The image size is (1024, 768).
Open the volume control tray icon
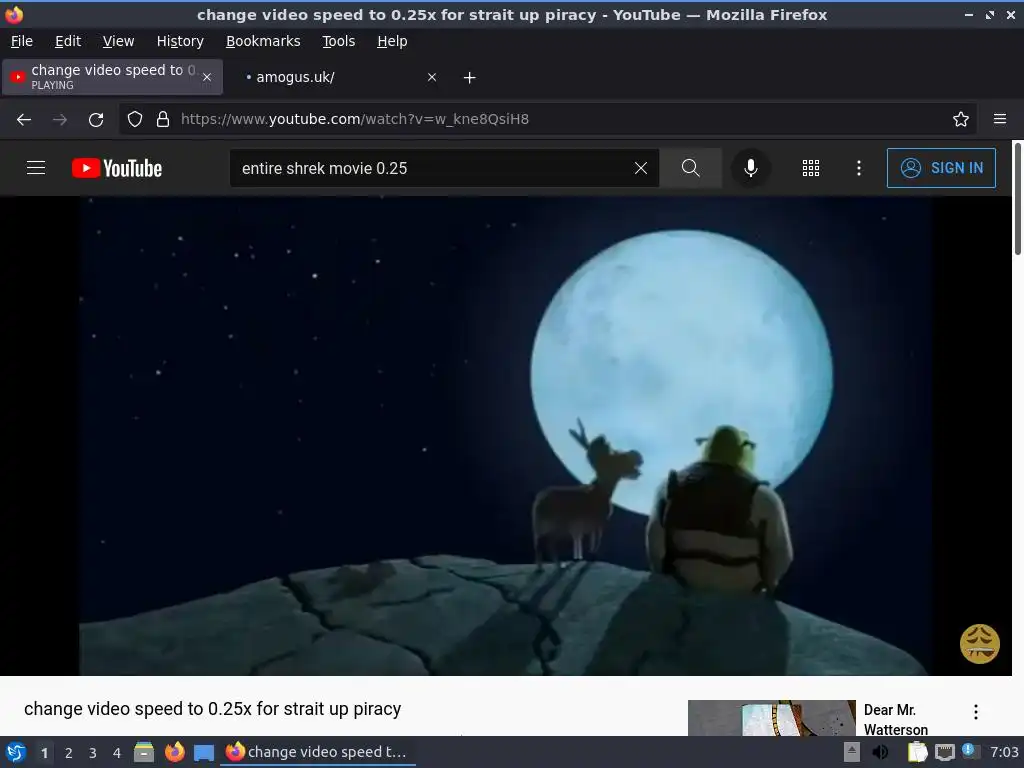[x=880, y=752]
